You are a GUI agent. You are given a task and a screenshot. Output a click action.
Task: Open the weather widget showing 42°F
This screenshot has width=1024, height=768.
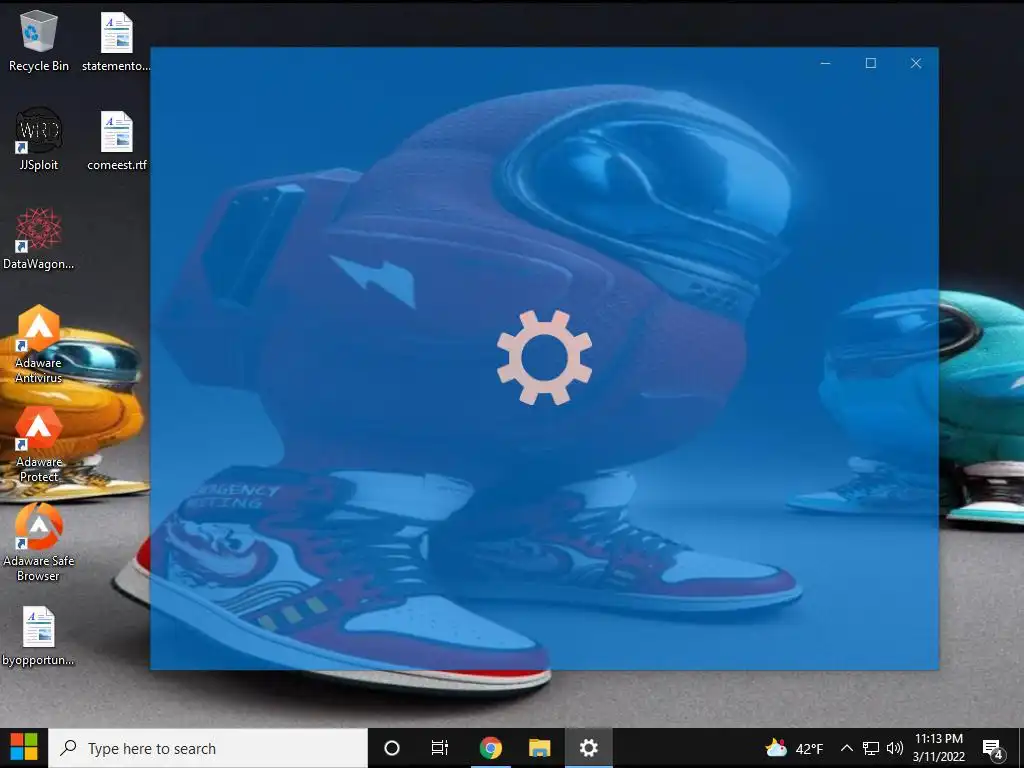coord(794,748)
